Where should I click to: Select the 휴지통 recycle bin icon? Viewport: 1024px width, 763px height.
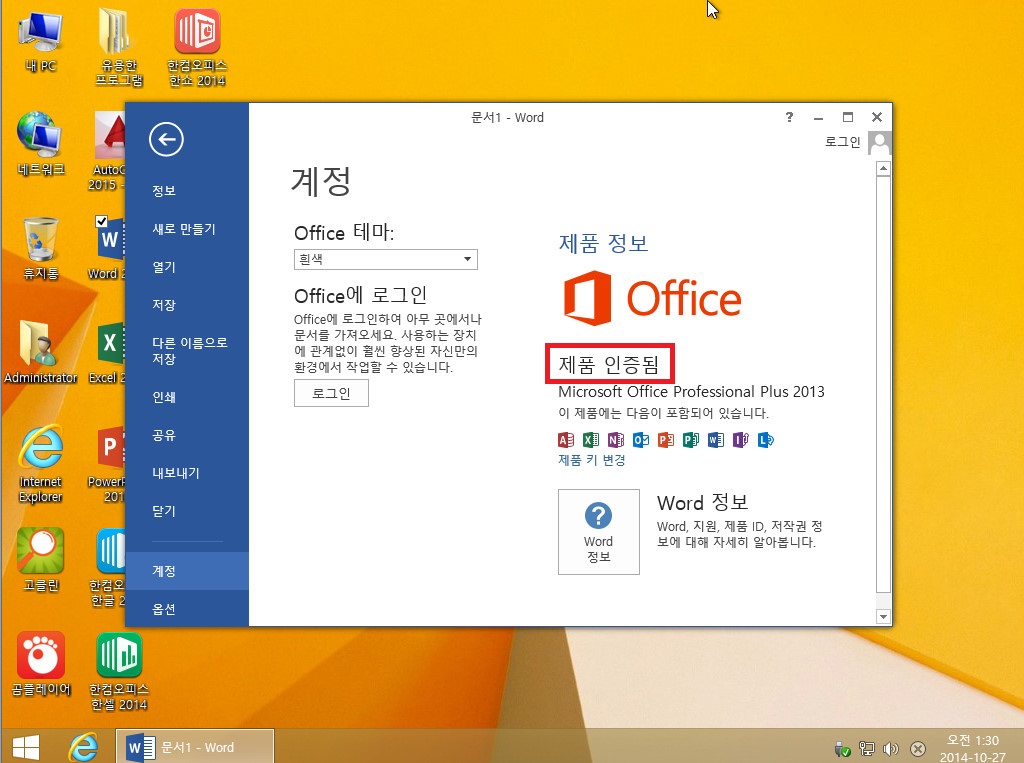click(40, 248)
